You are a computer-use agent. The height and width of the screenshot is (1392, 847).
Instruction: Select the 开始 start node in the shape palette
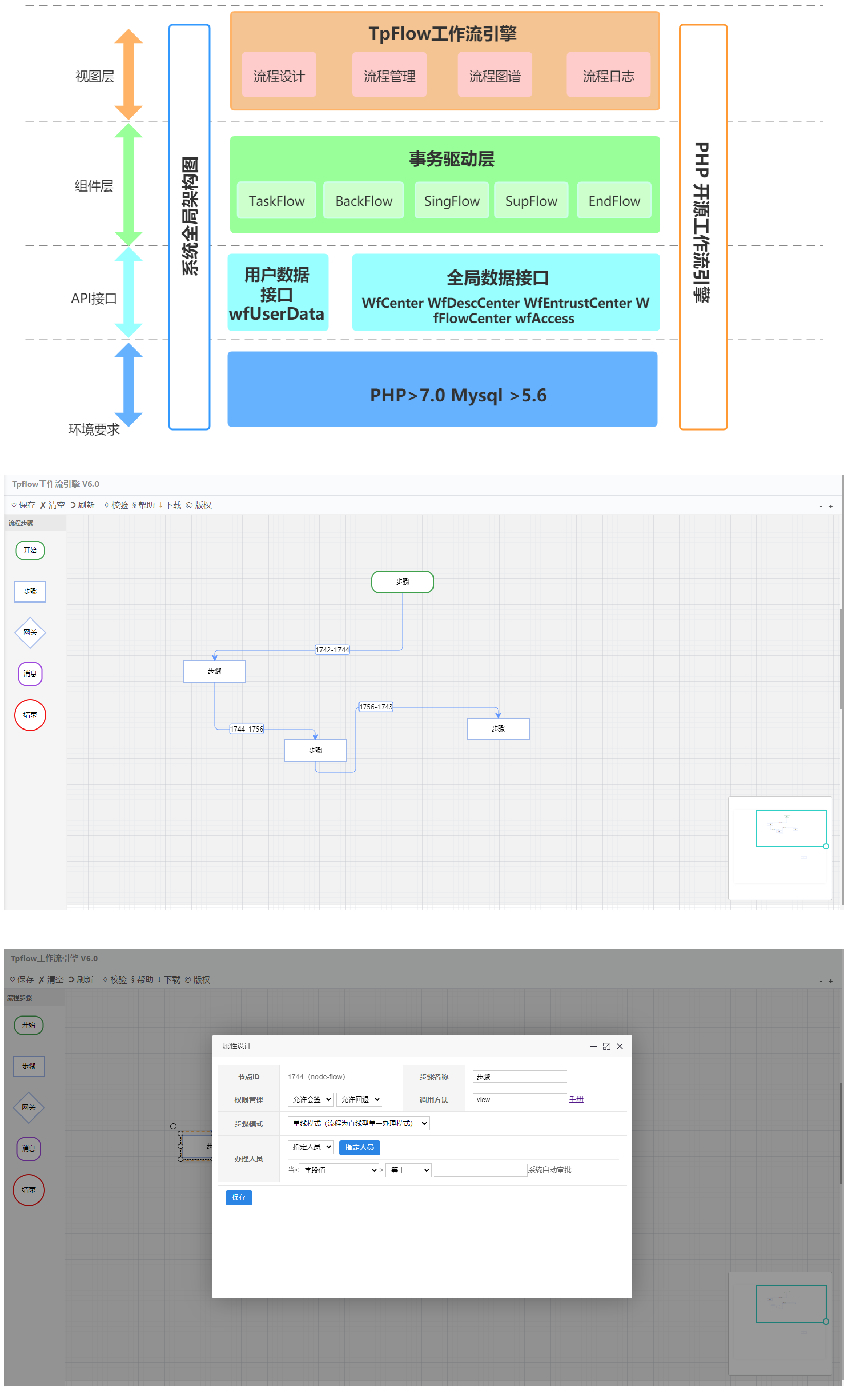[x=29, y=550]
